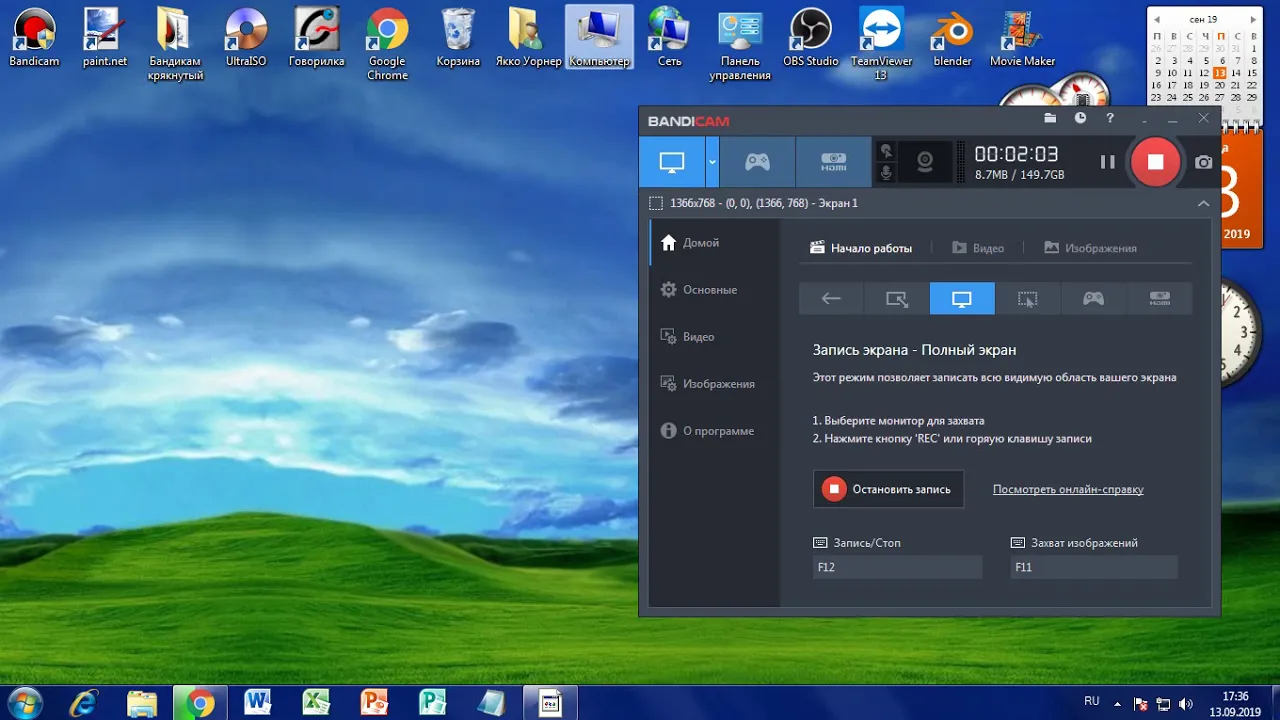Click the Остановить запись button
The image size is (1280, 720).
(x=888, y=489)
